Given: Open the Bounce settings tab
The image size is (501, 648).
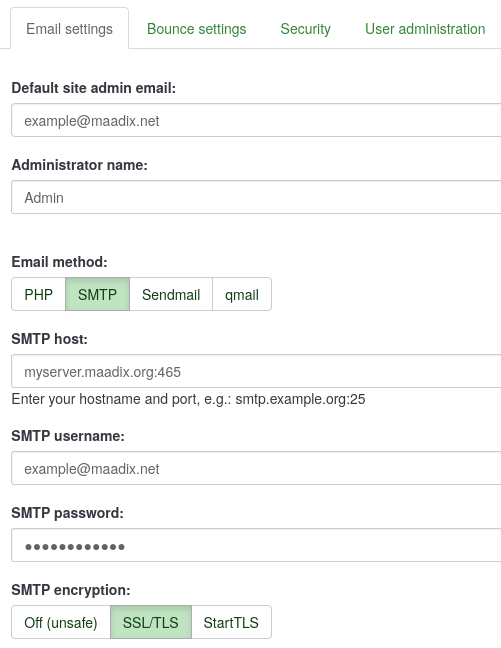Looking at the screenshot, I should [196, 29].
